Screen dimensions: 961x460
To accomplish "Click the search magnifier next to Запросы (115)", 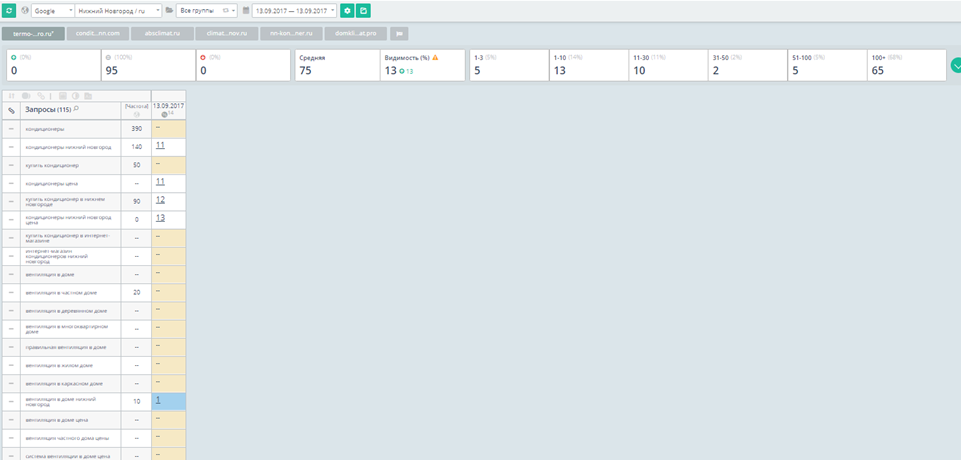I will click(76, 109).
